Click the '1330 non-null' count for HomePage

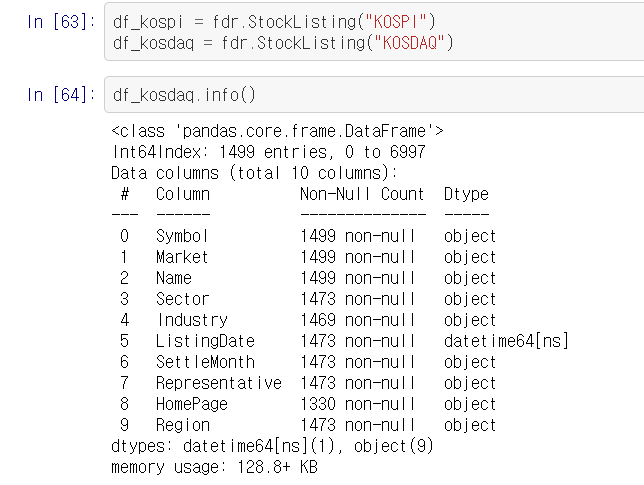(x=357, y=403)
